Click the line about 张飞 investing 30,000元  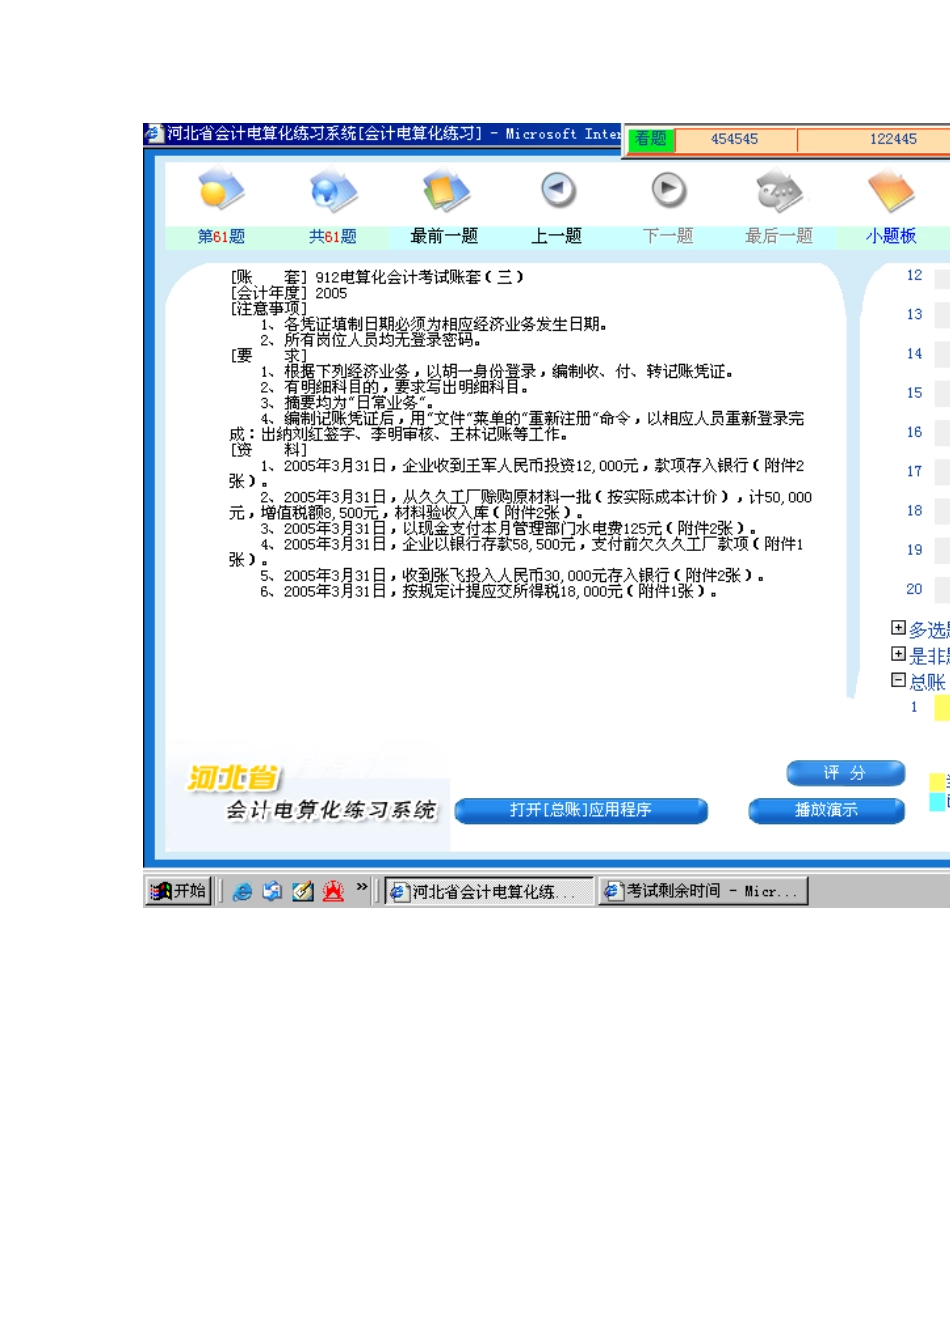click(x=512, y=576)
